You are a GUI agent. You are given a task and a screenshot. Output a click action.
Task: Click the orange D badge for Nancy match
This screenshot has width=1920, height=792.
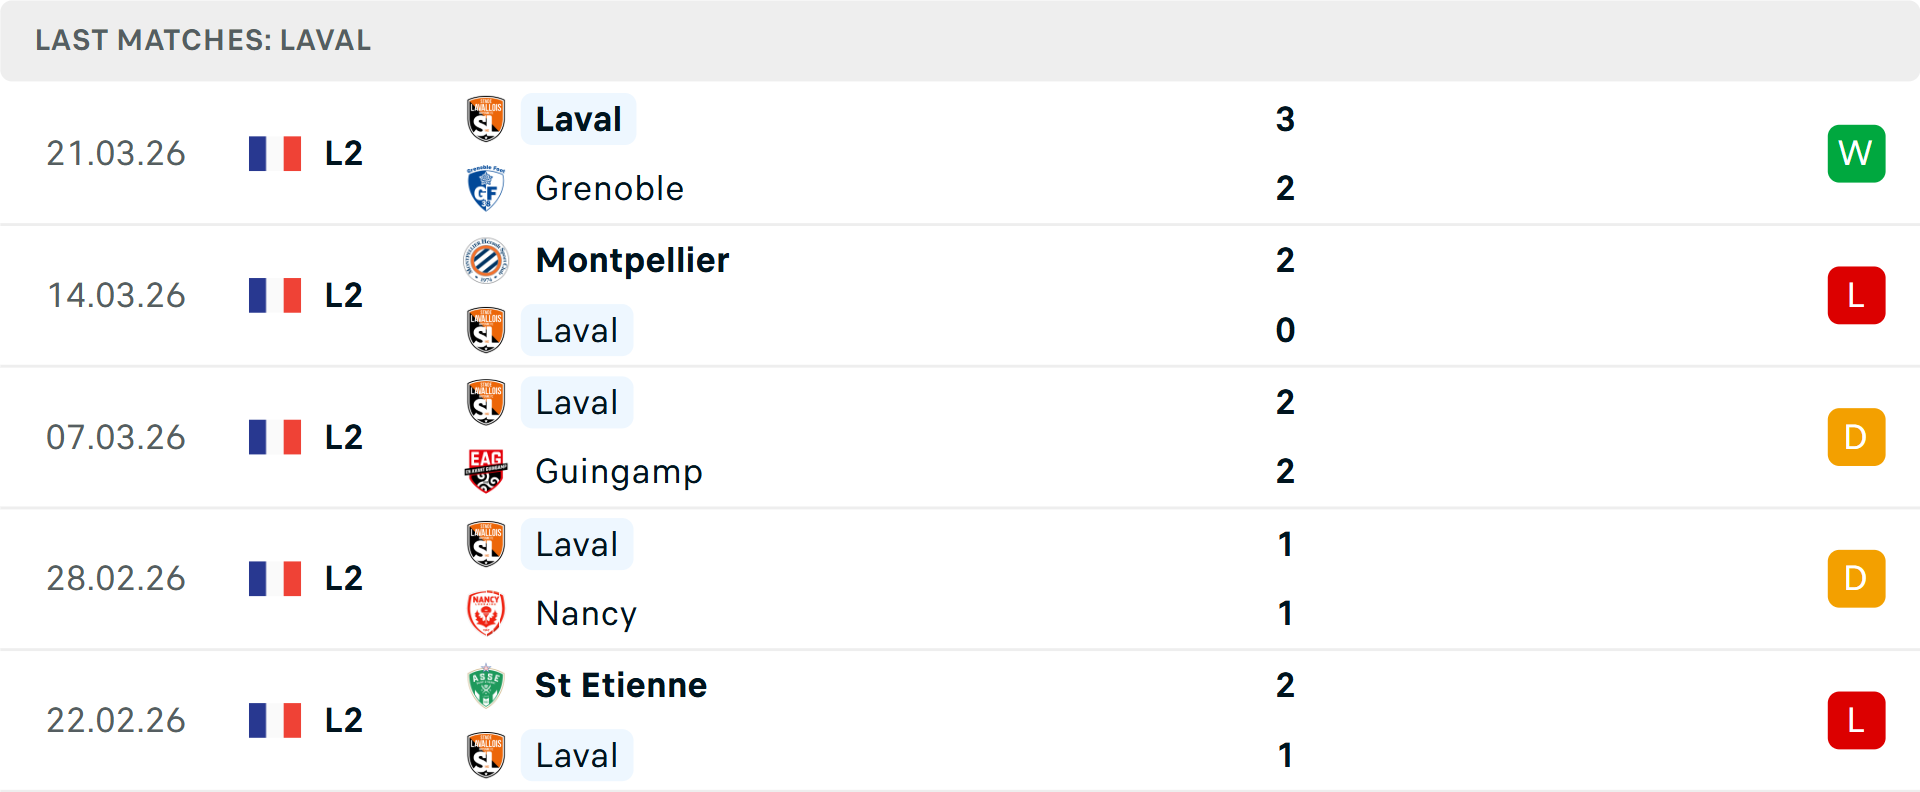point(1856,578)
